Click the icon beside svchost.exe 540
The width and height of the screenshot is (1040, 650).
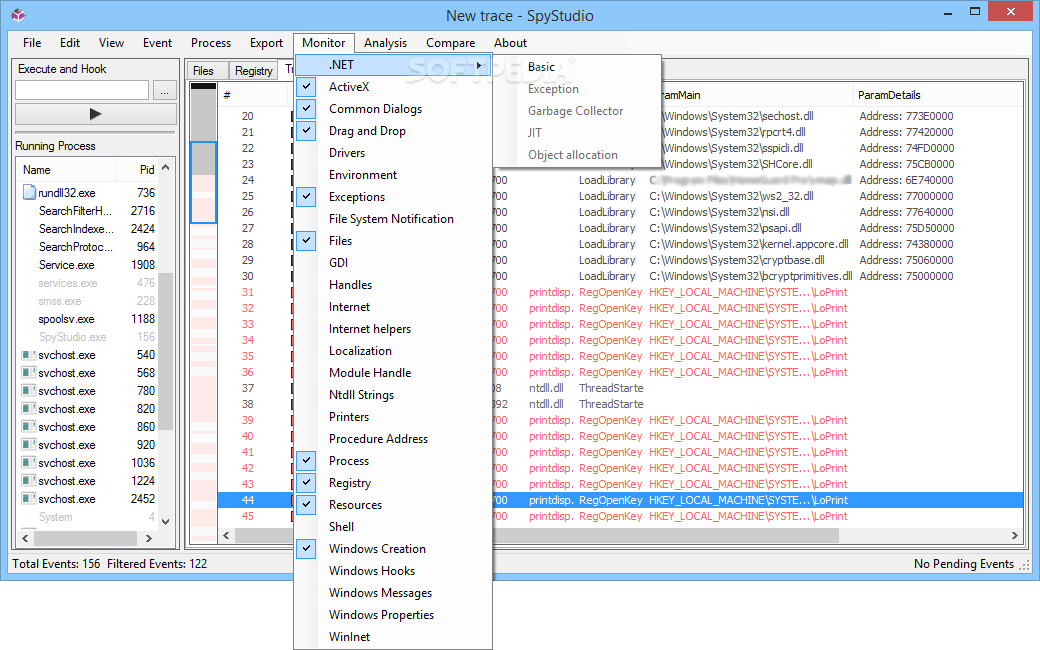29,355
